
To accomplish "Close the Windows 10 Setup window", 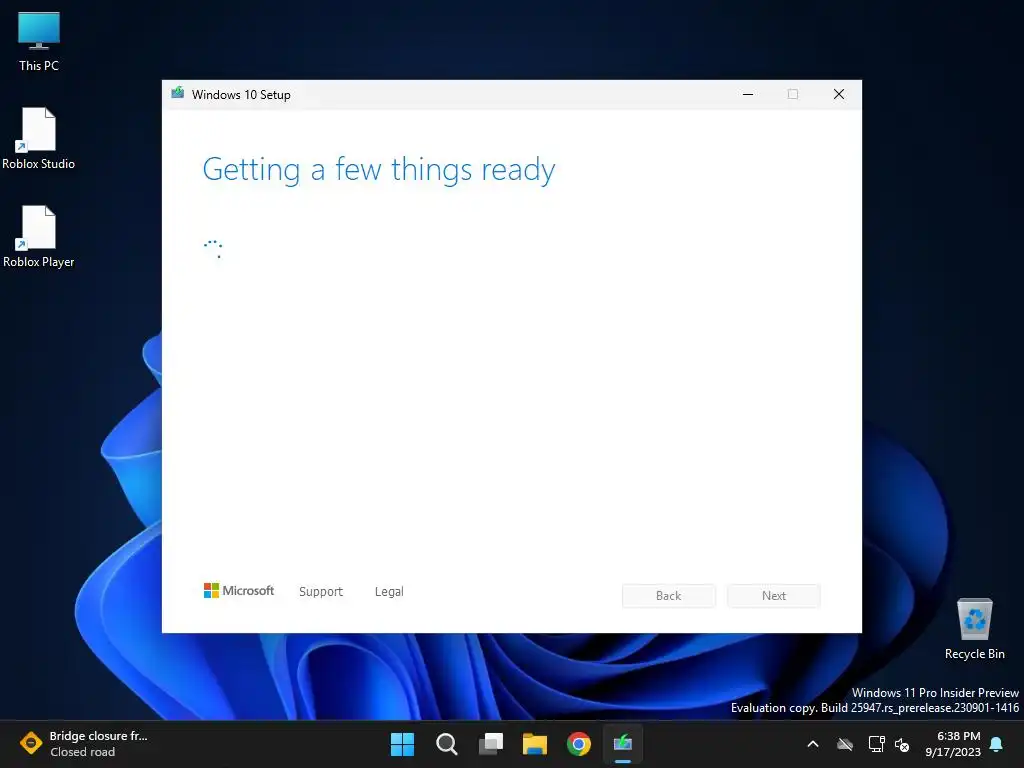I will (x=839, y=94).
